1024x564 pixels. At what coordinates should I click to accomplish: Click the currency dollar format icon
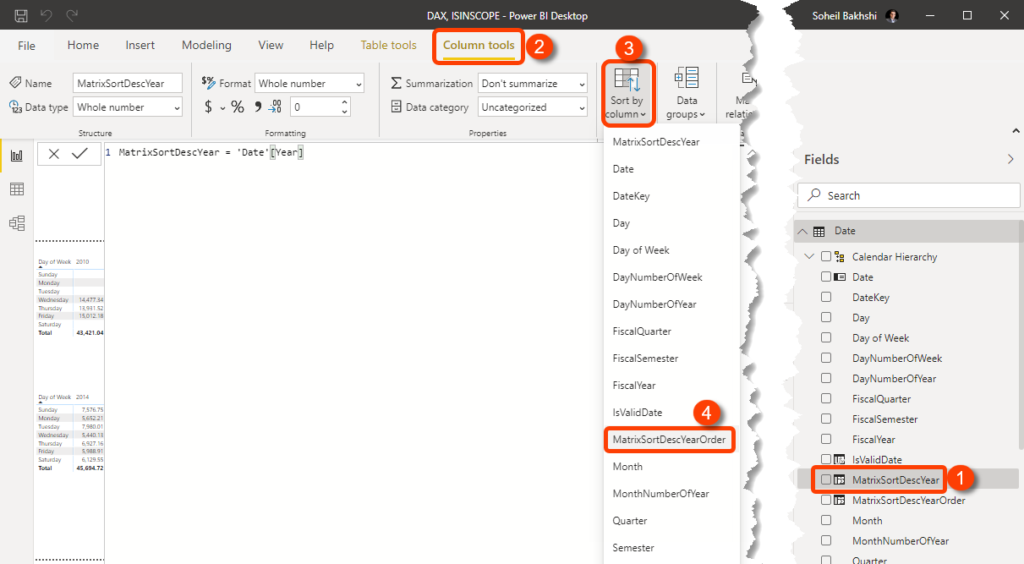click(x=208, y=107)
